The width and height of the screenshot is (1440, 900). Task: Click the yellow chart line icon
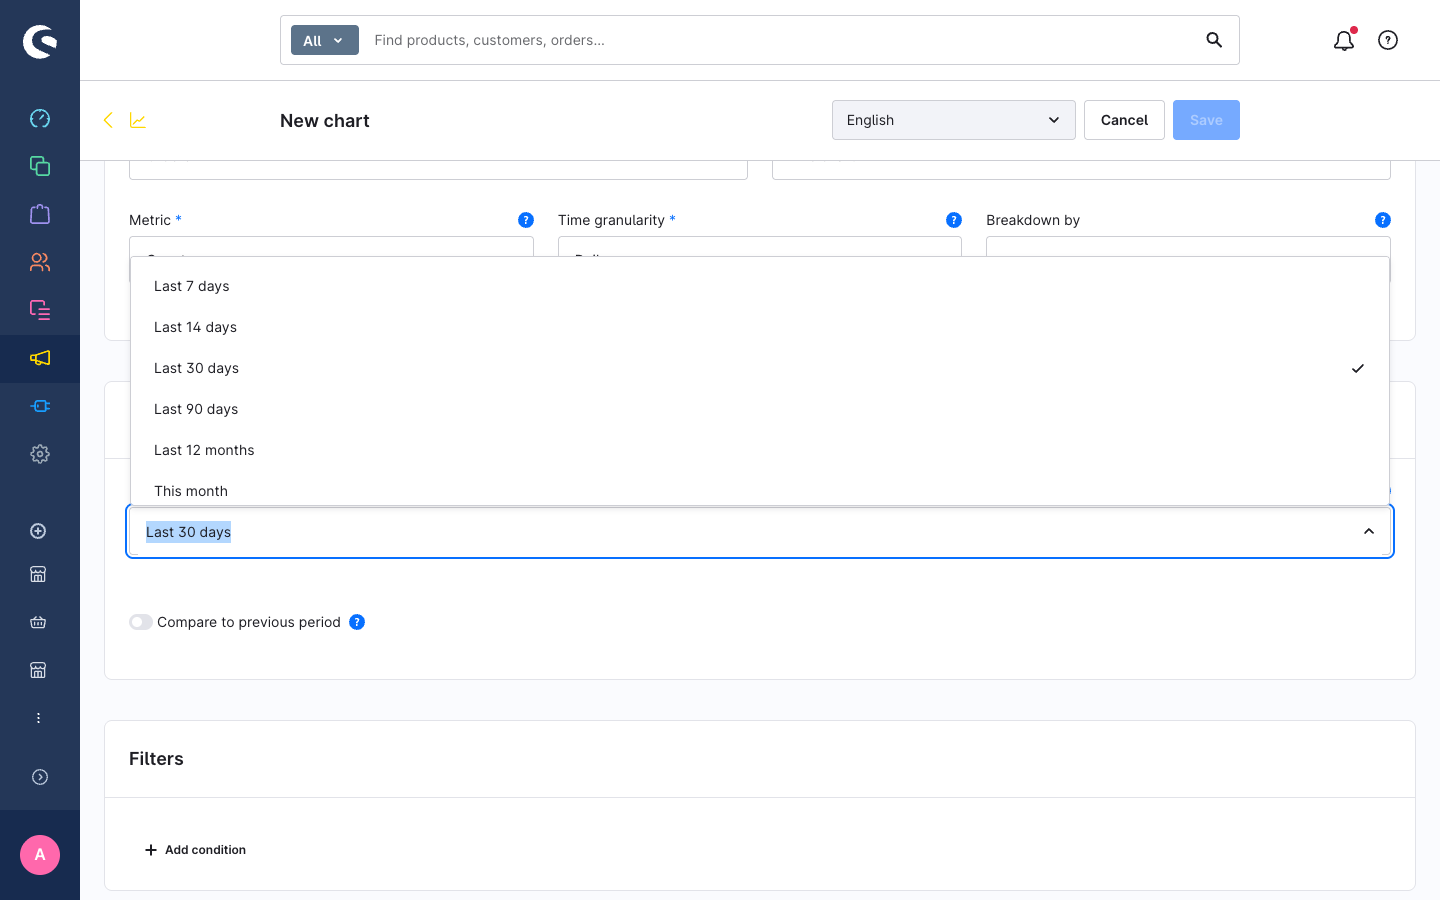(138, 120)
